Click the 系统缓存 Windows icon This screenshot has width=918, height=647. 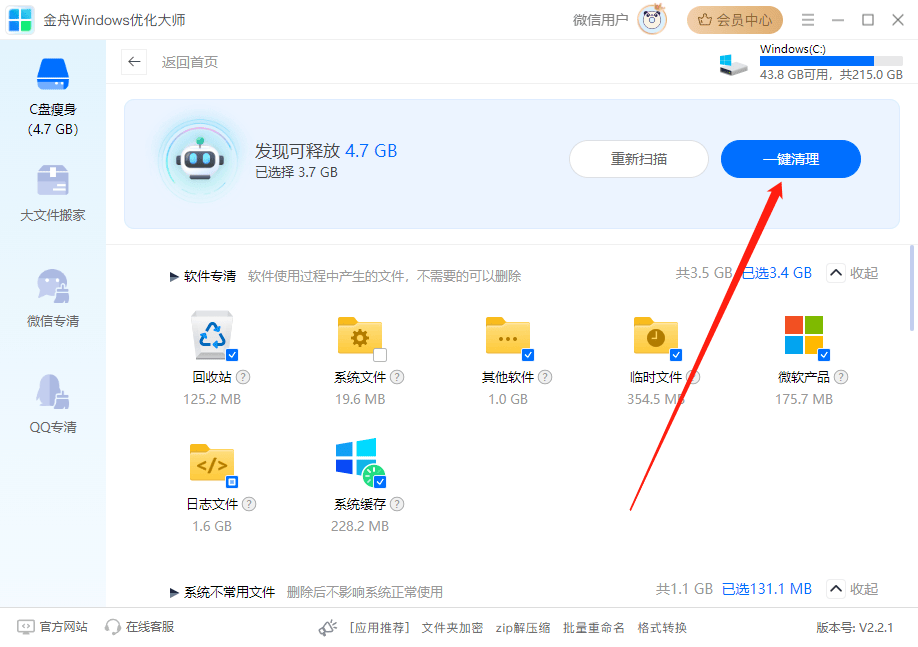[359, 461]
